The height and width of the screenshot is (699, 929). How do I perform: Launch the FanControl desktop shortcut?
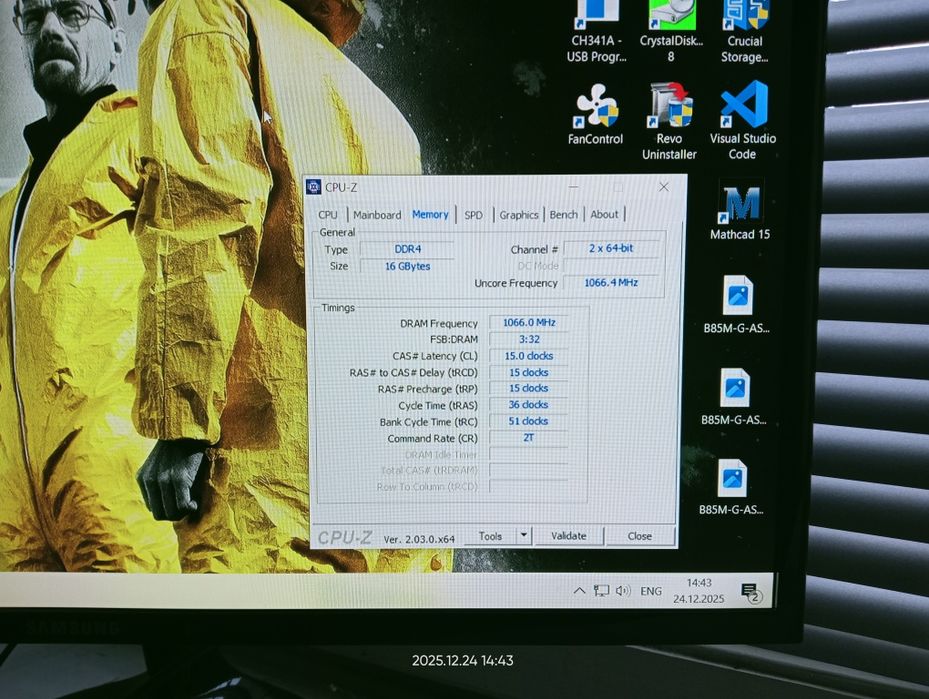click(x=595, y=115)
